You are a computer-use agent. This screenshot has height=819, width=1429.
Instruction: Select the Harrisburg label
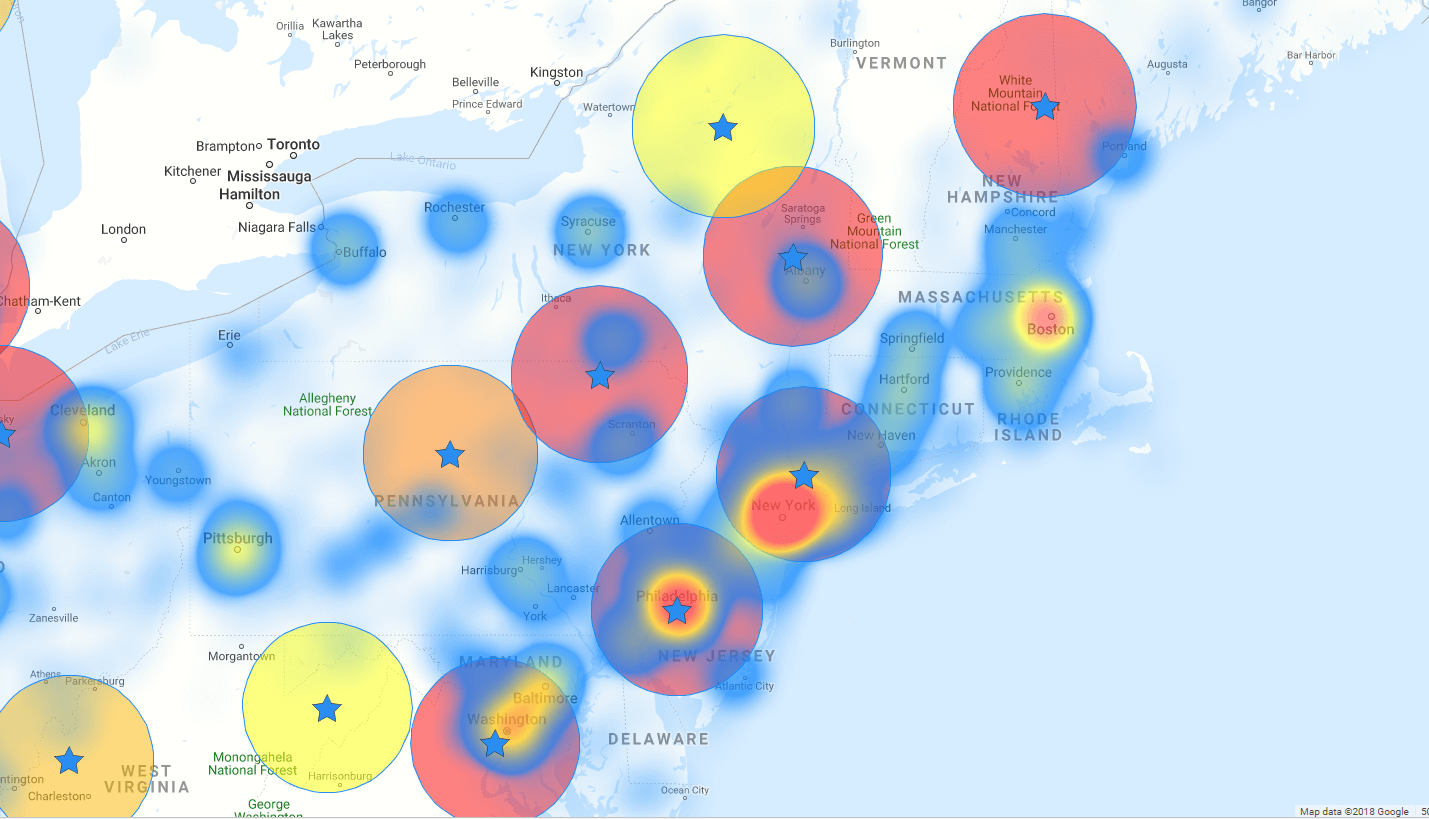[489, 570]
